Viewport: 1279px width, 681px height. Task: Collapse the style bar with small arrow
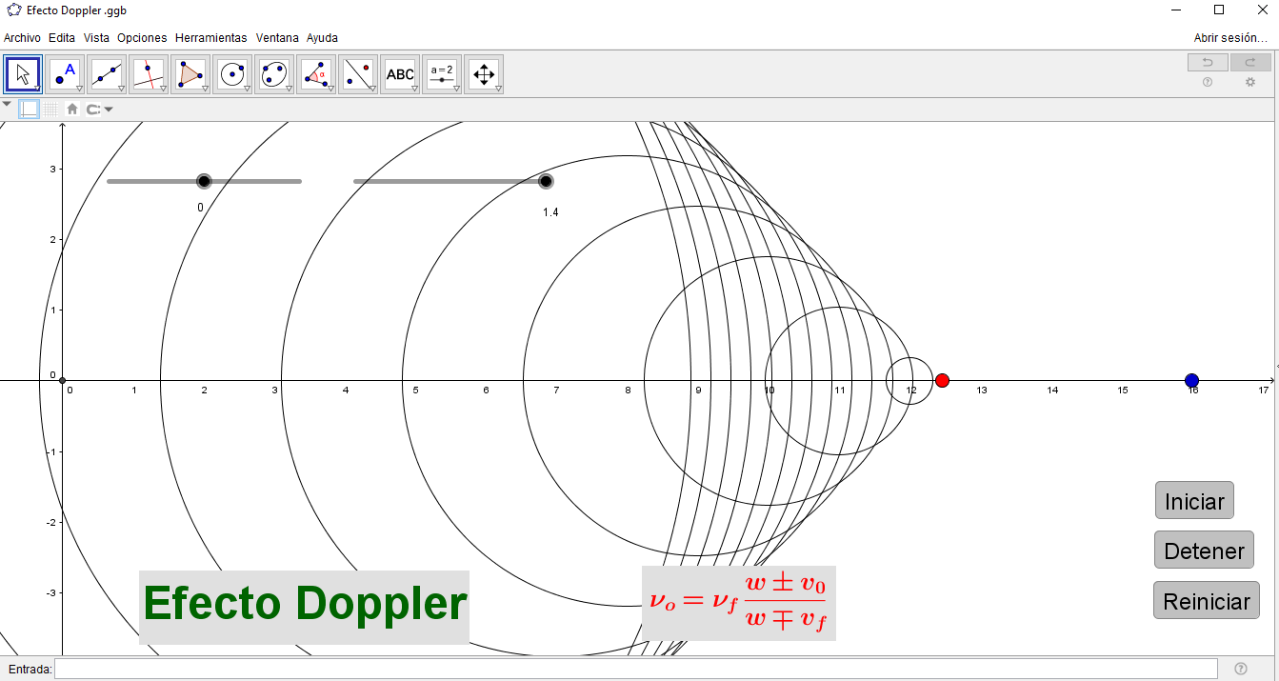7,104
